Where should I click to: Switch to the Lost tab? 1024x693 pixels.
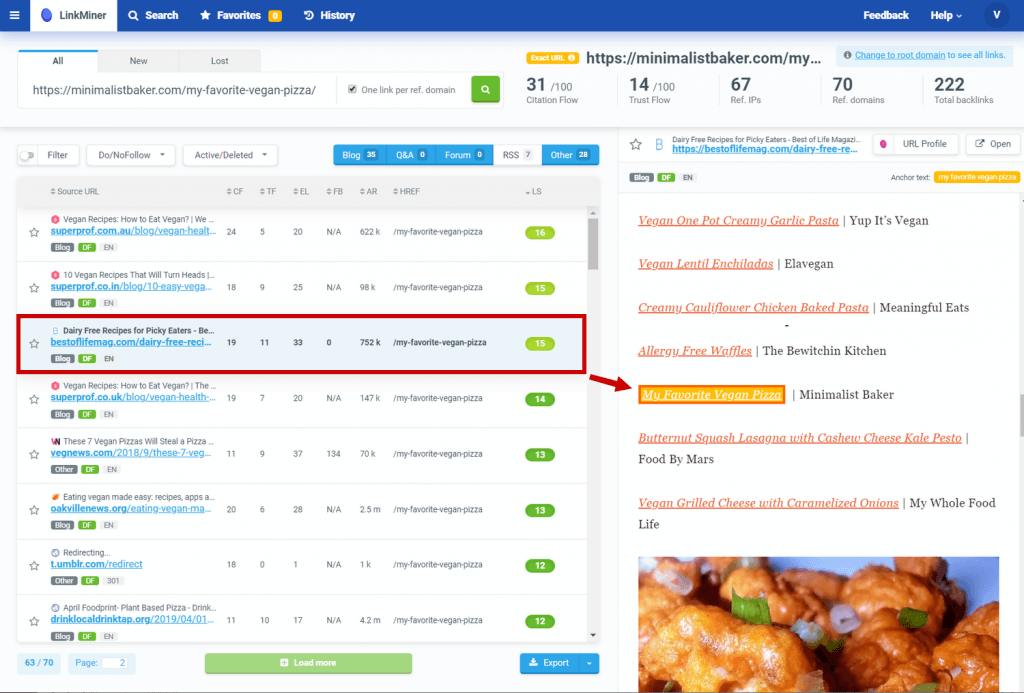pyautogui.click(x=219, y=61)
